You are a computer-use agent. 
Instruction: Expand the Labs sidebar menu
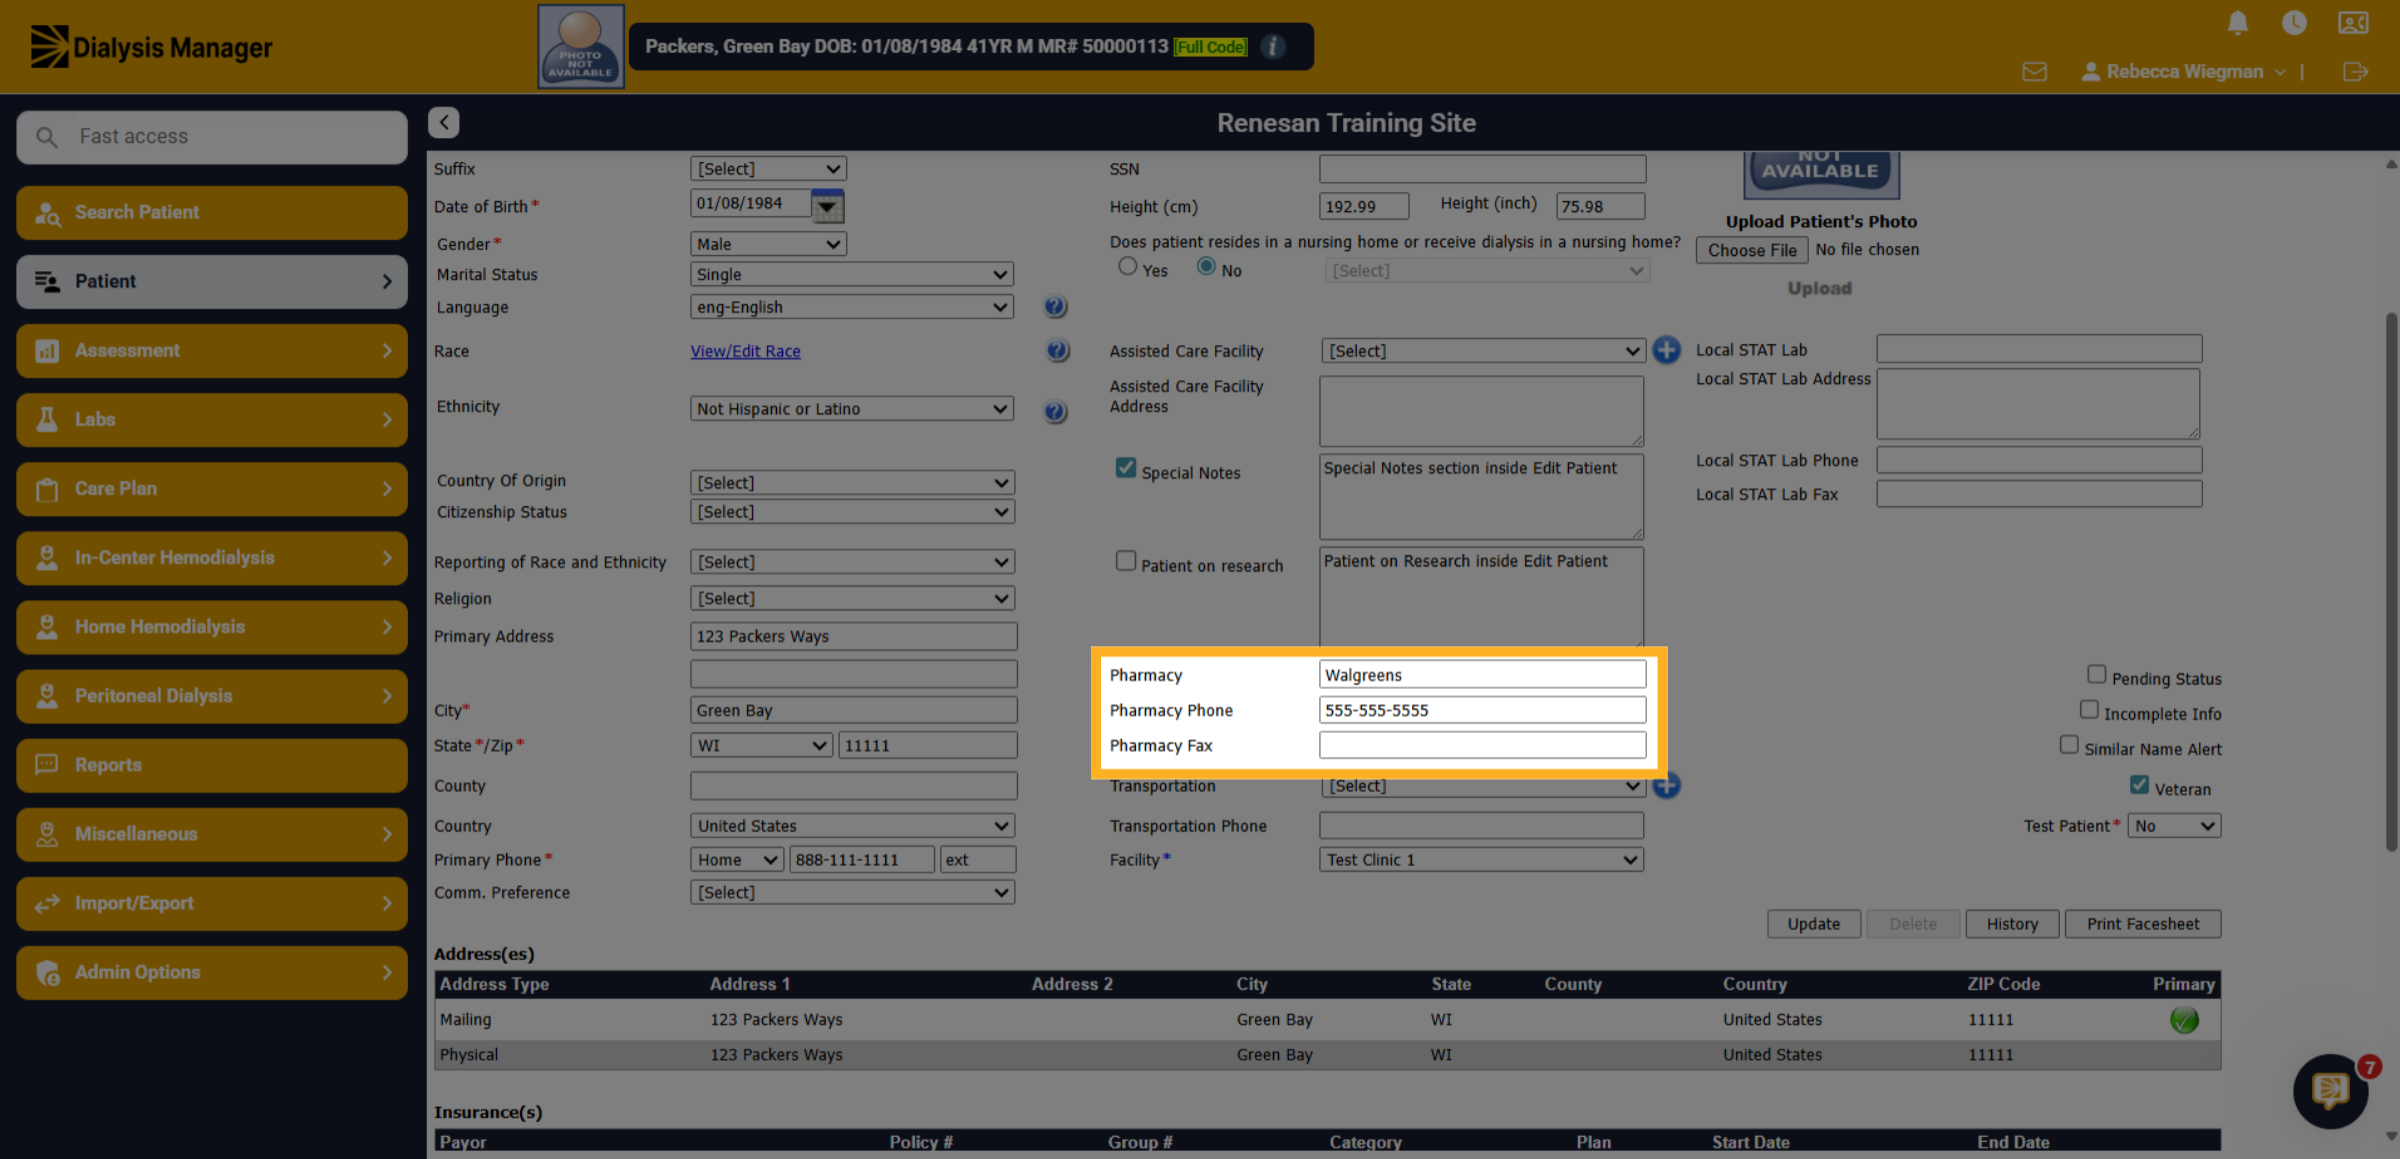(212, 420)
